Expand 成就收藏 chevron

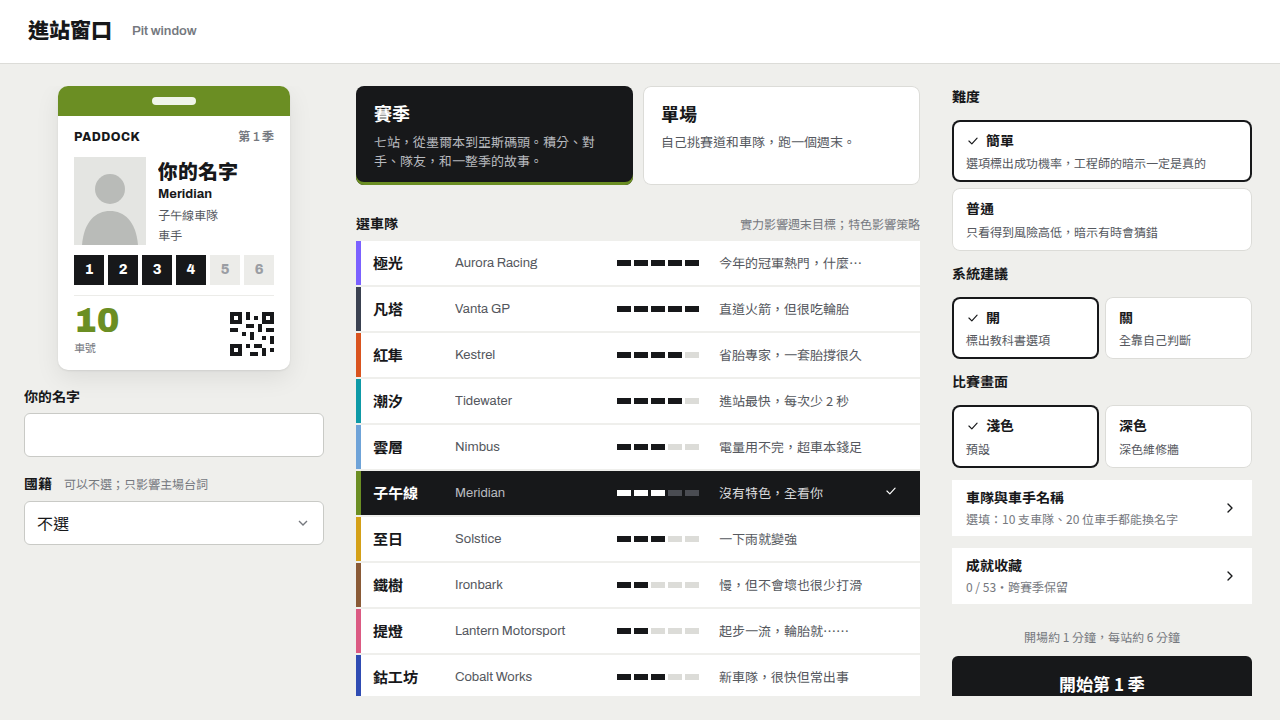point(1230,576)
